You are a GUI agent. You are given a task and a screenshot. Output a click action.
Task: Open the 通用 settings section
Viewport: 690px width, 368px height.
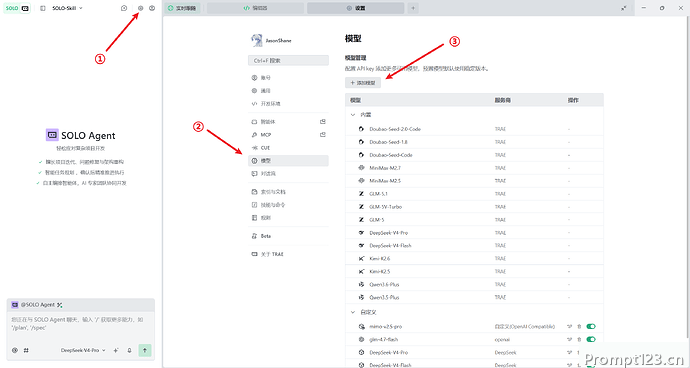point(288,91)
